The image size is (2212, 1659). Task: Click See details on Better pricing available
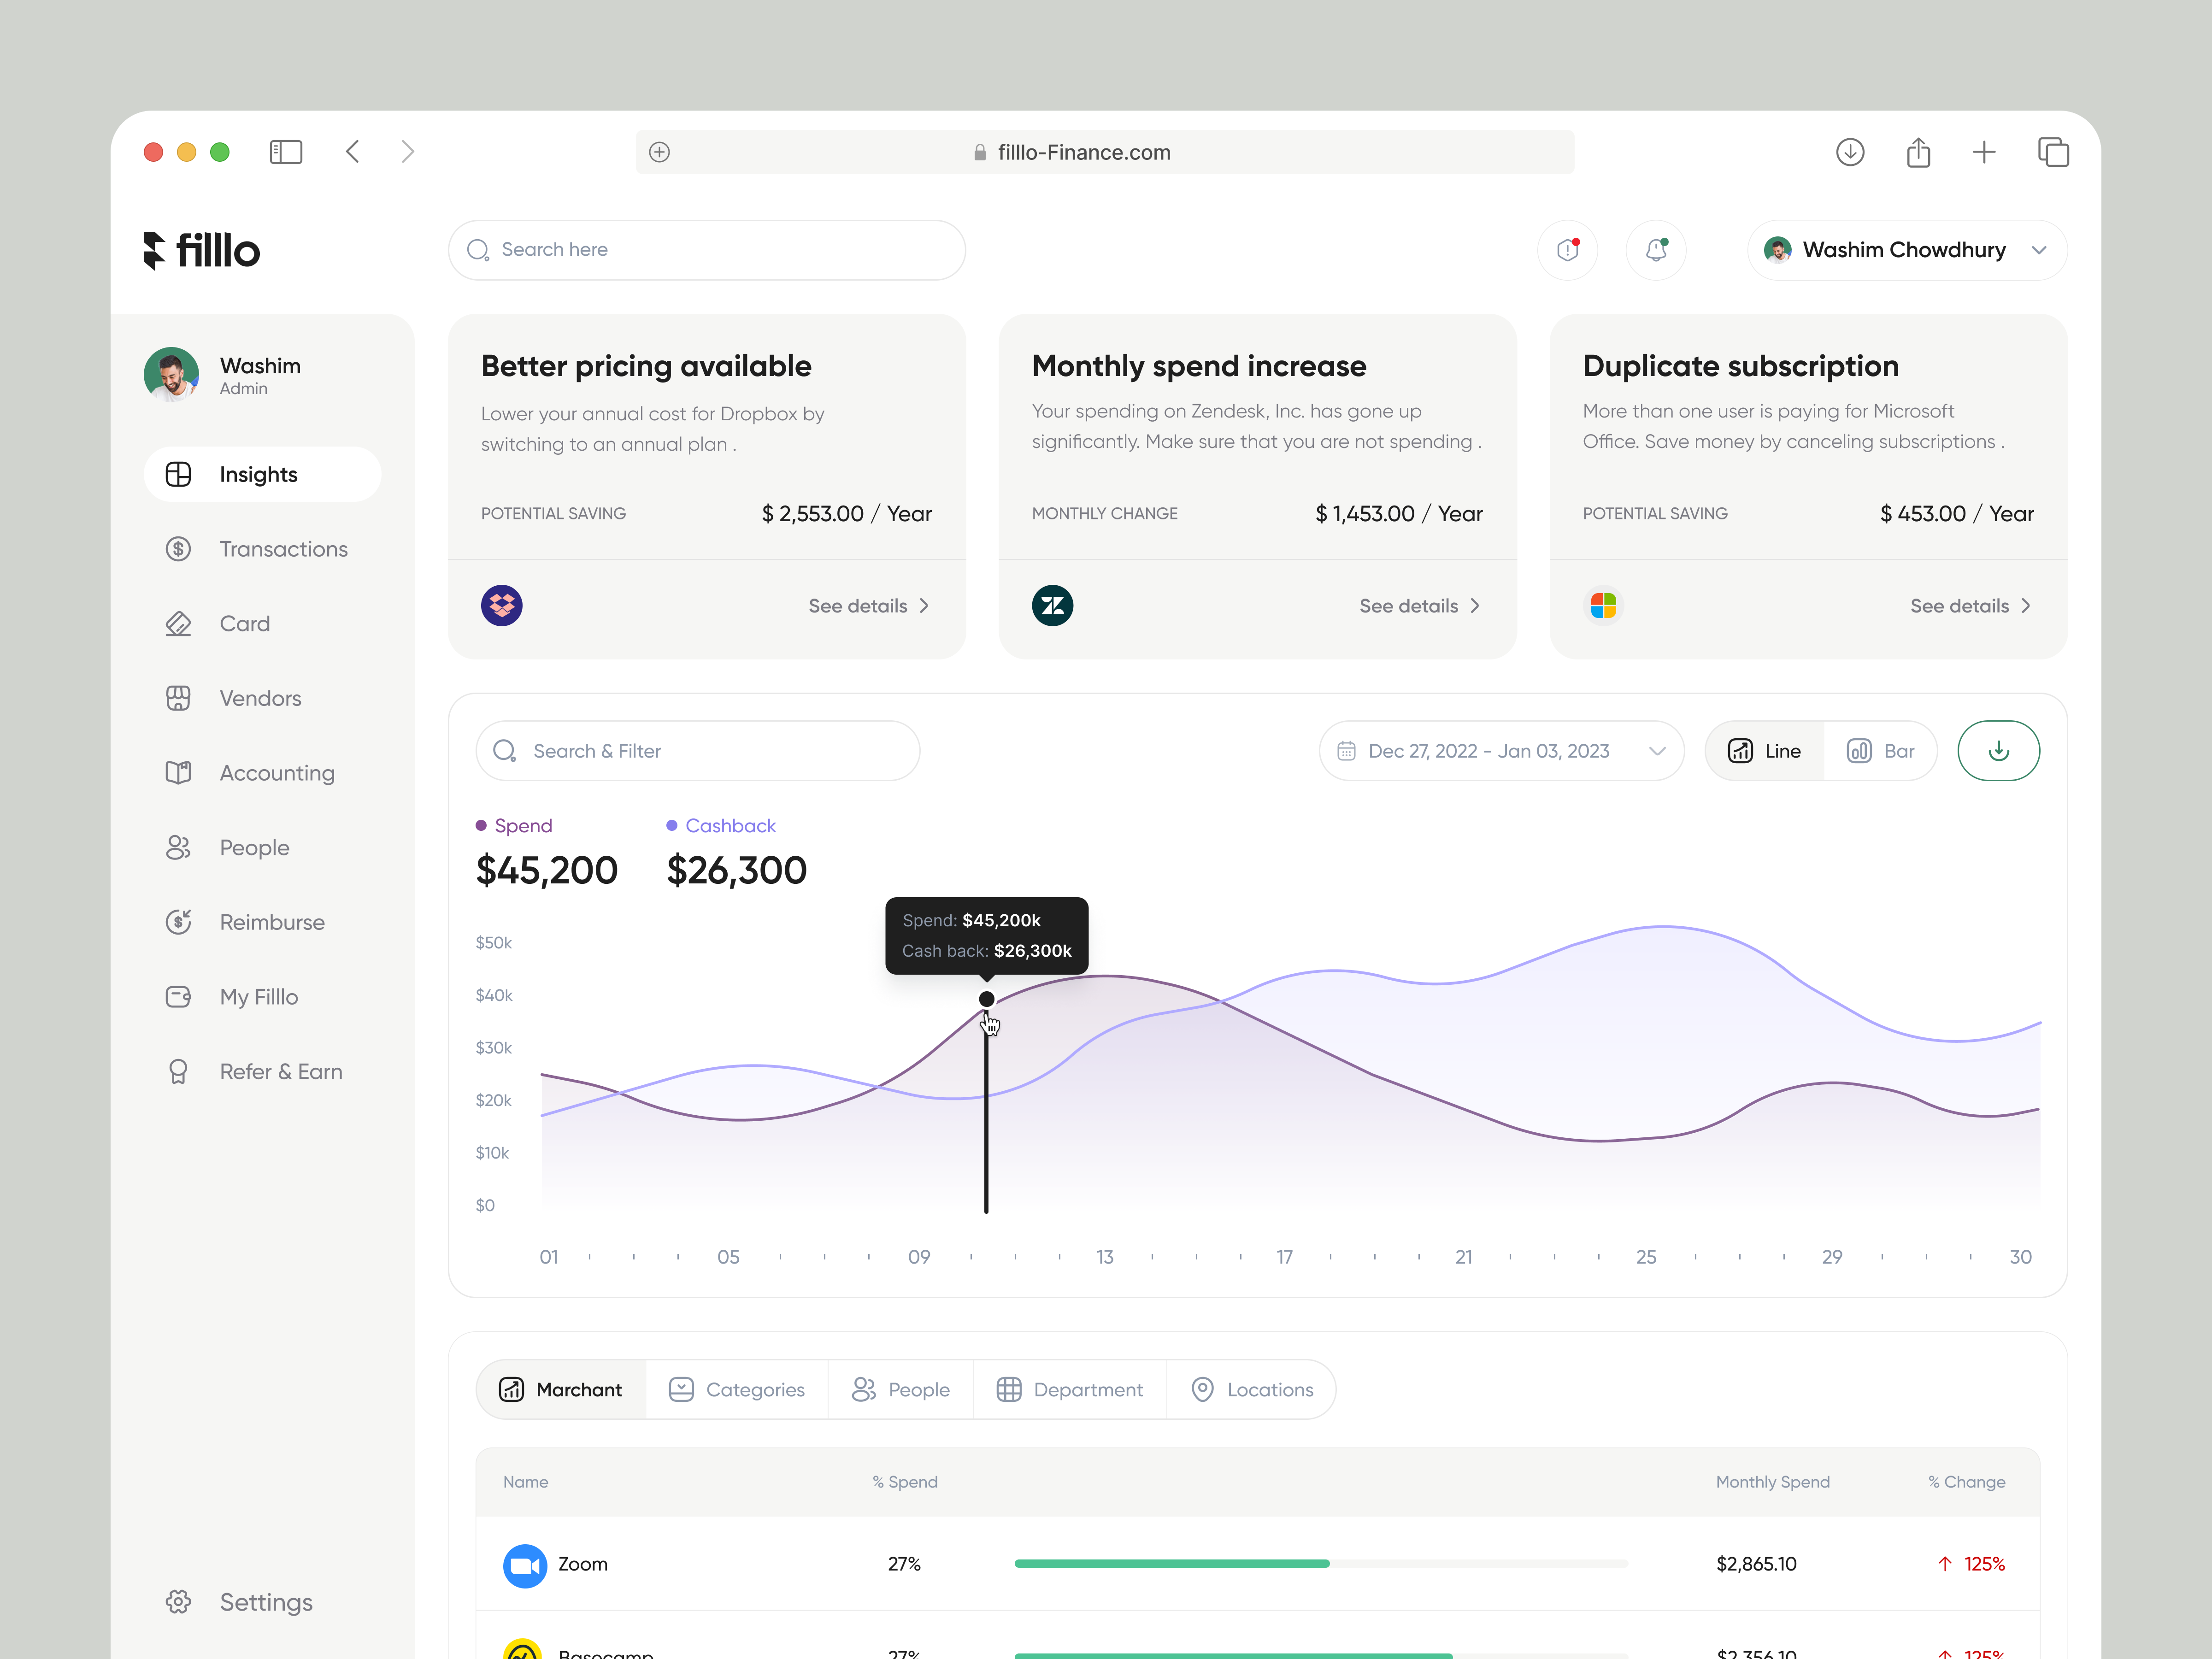coord(868,605)
